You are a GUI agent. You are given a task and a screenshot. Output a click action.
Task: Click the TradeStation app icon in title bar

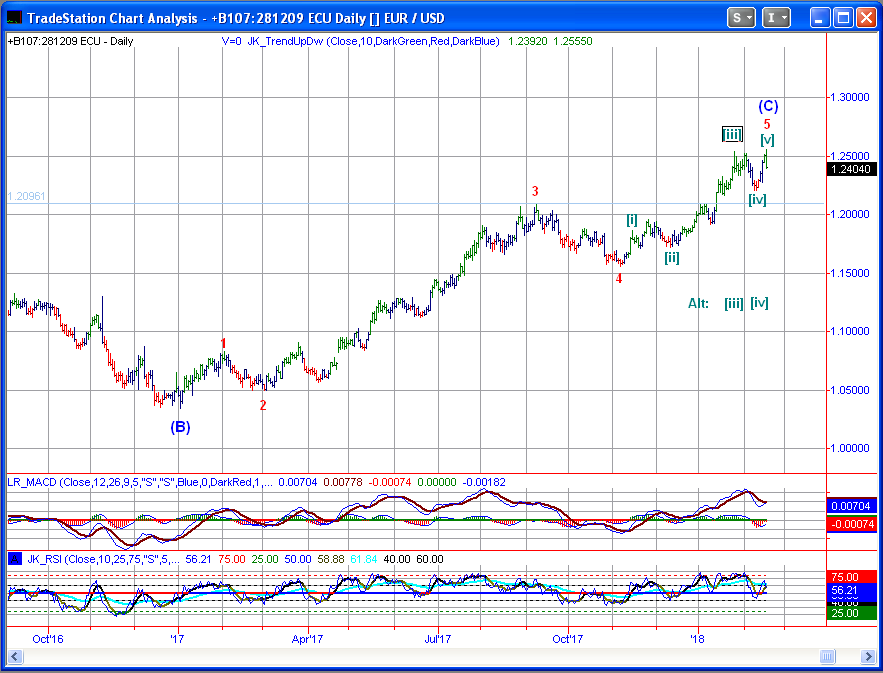click(14, 18)
